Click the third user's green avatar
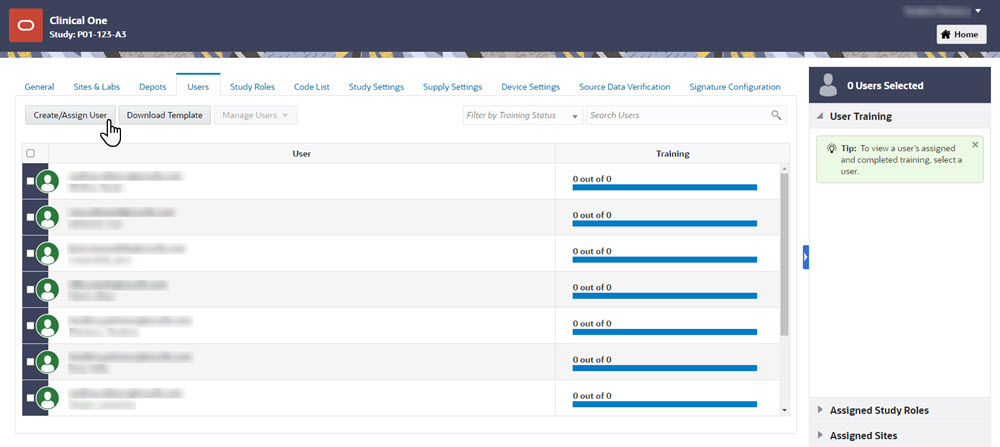 click(x=48, y=253)
